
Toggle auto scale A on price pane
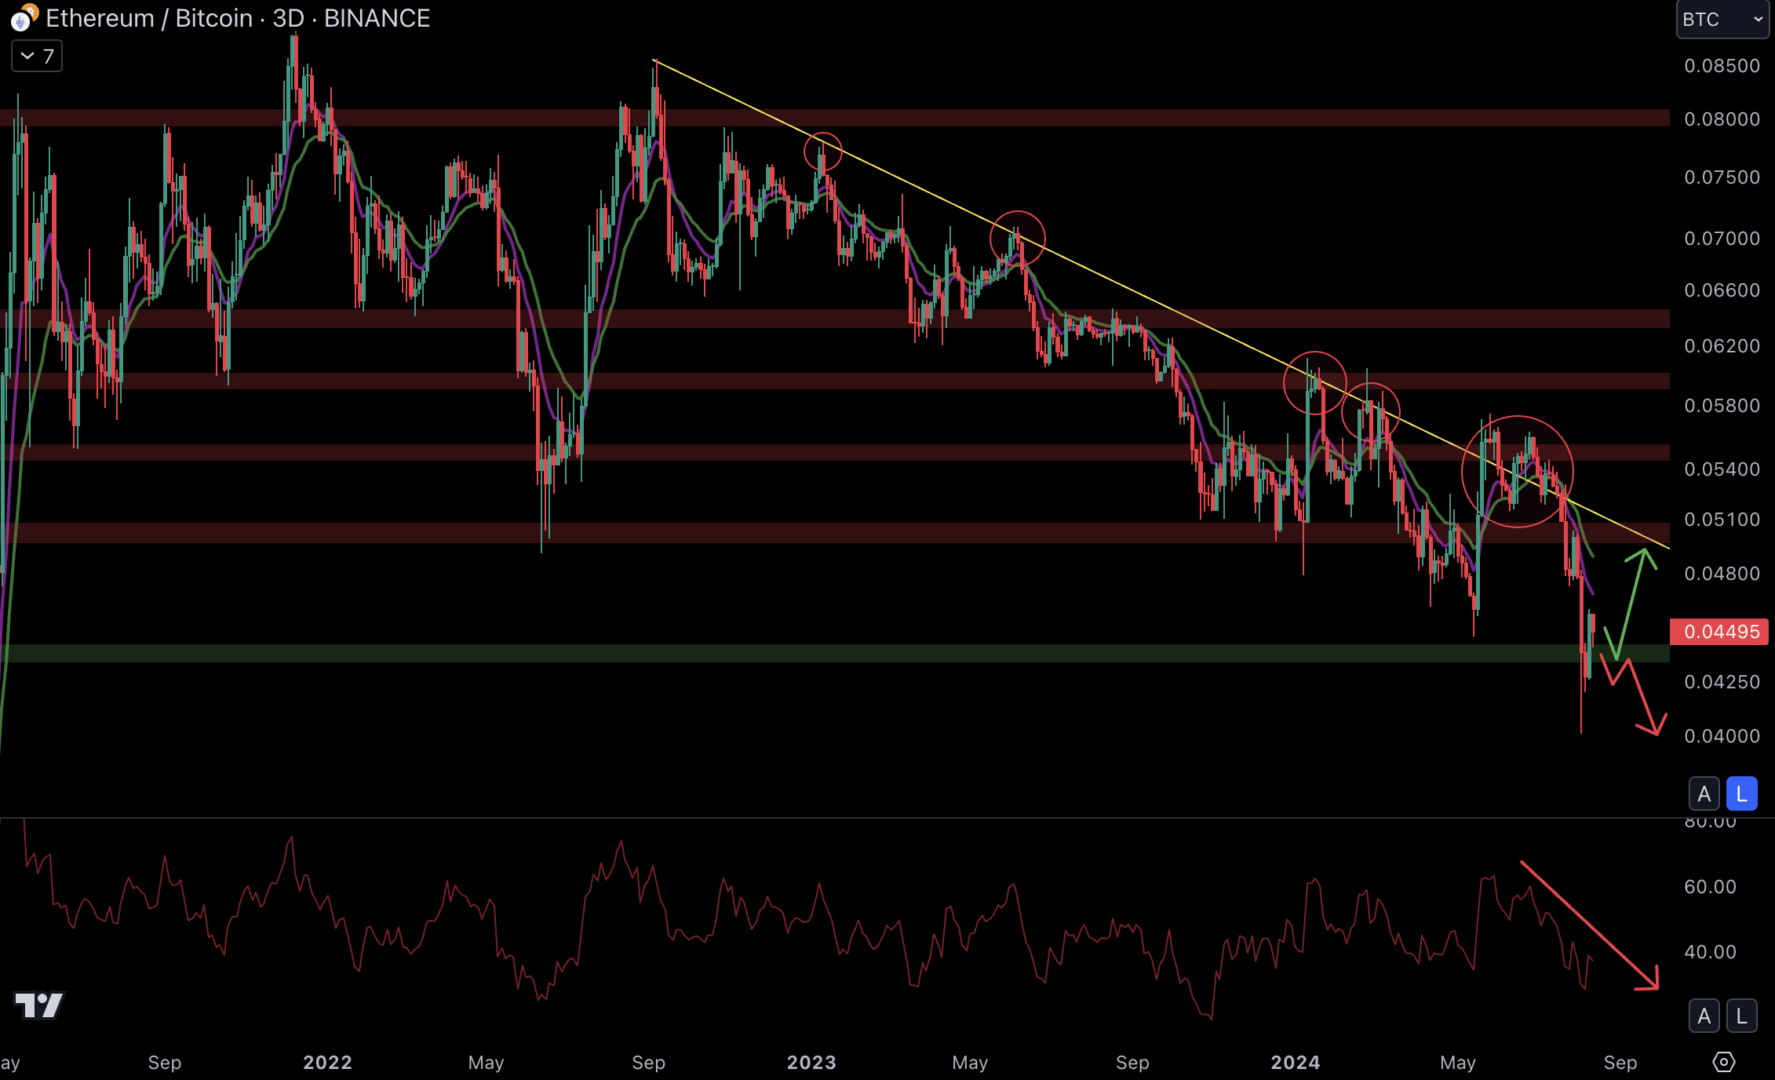tap(1704, 794)
